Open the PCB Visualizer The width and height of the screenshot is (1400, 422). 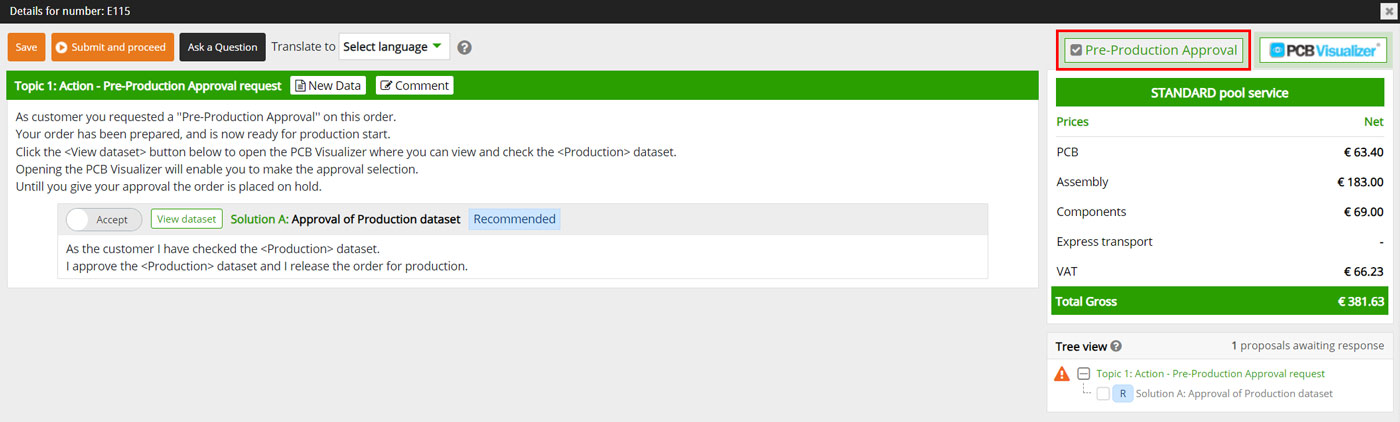click(x=1323, y=50)
